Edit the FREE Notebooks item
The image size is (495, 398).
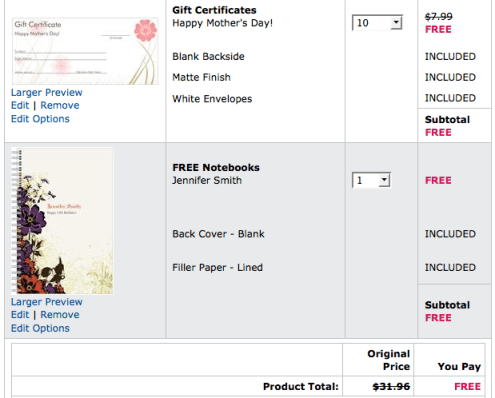point(20,315)
